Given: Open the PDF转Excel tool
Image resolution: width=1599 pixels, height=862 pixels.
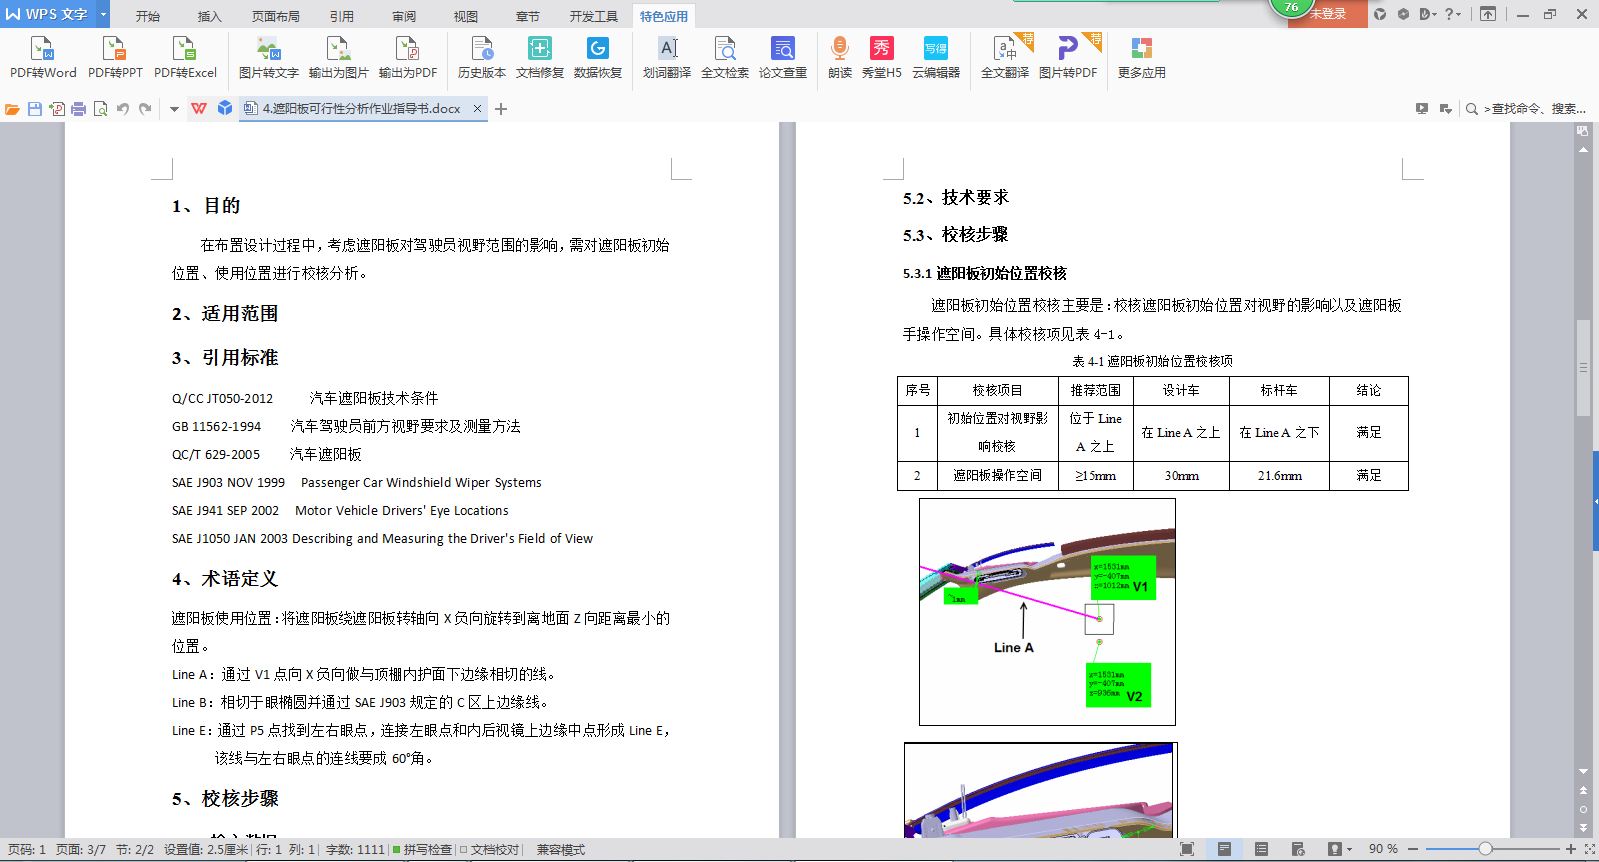Looking at the screenshot, I should pos(185,57).
